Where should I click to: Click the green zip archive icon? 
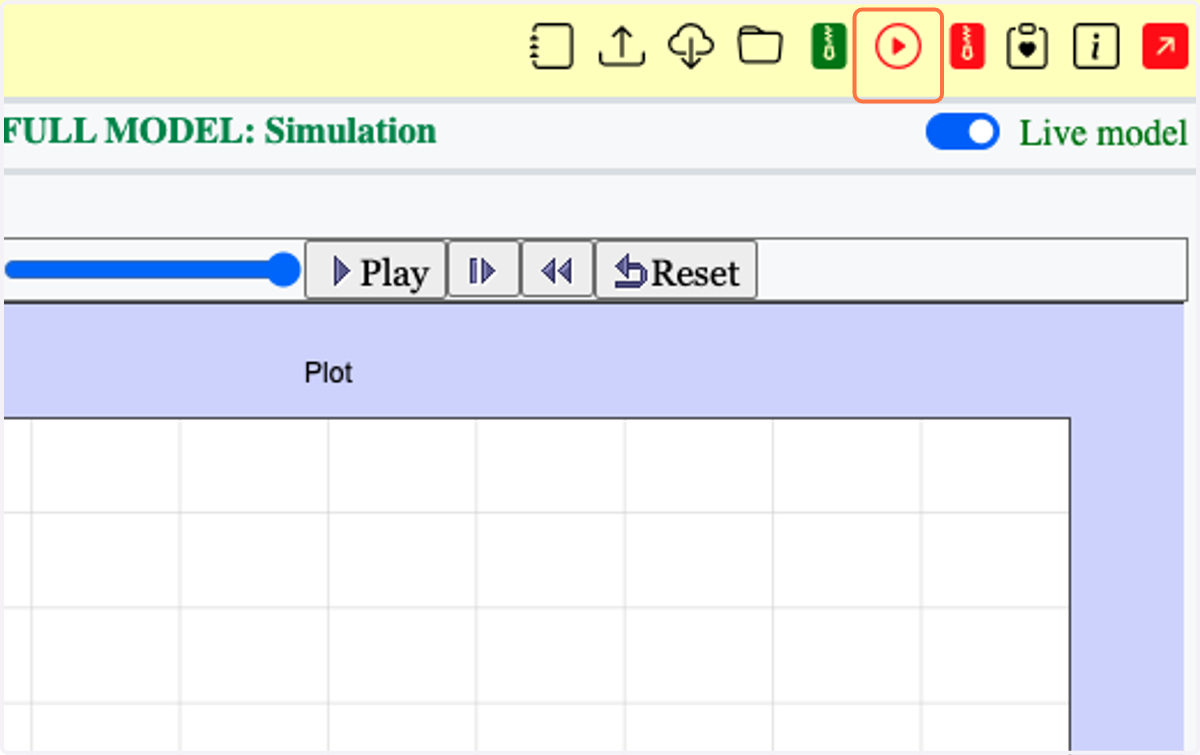(828, 47)
